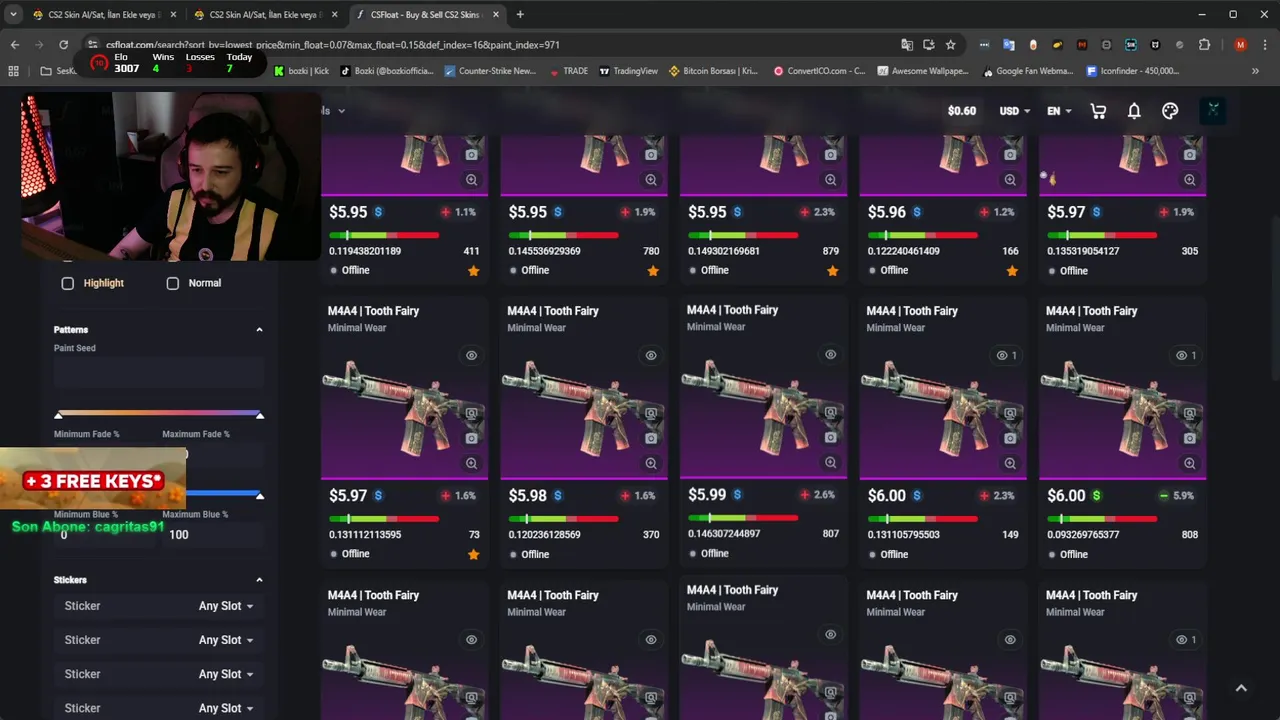The height and width of the screenshot is (720, 1280).
Task: Open the $5.98 M4A4 Tooth Fairy listing title
Action: [x=553, y=311]
